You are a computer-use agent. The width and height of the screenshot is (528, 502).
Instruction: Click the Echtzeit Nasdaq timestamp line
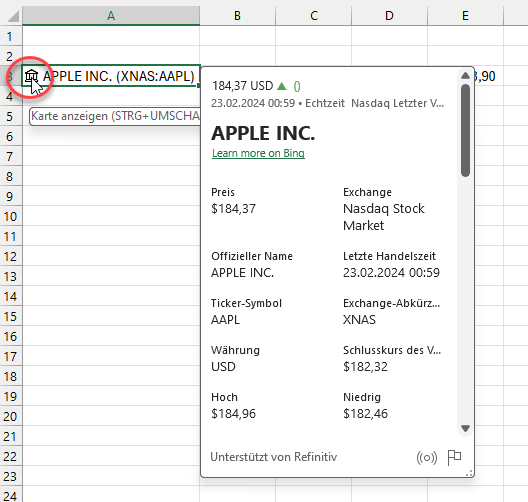pos(327,103)
